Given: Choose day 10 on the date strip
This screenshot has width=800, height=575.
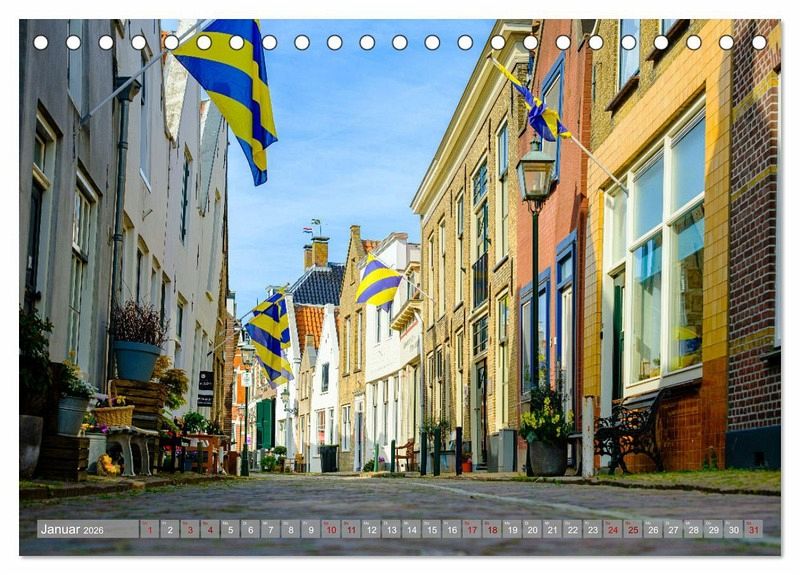Looking at the screenshot, I should [x=331, y=529].
